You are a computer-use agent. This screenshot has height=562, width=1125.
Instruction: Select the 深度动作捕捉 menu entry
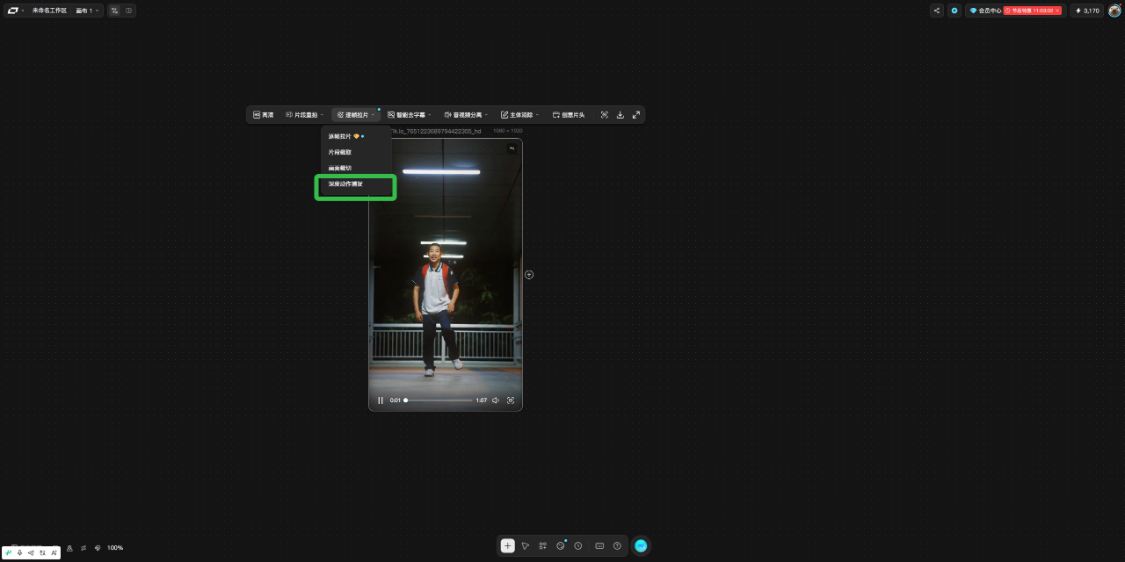coord(356,184)
